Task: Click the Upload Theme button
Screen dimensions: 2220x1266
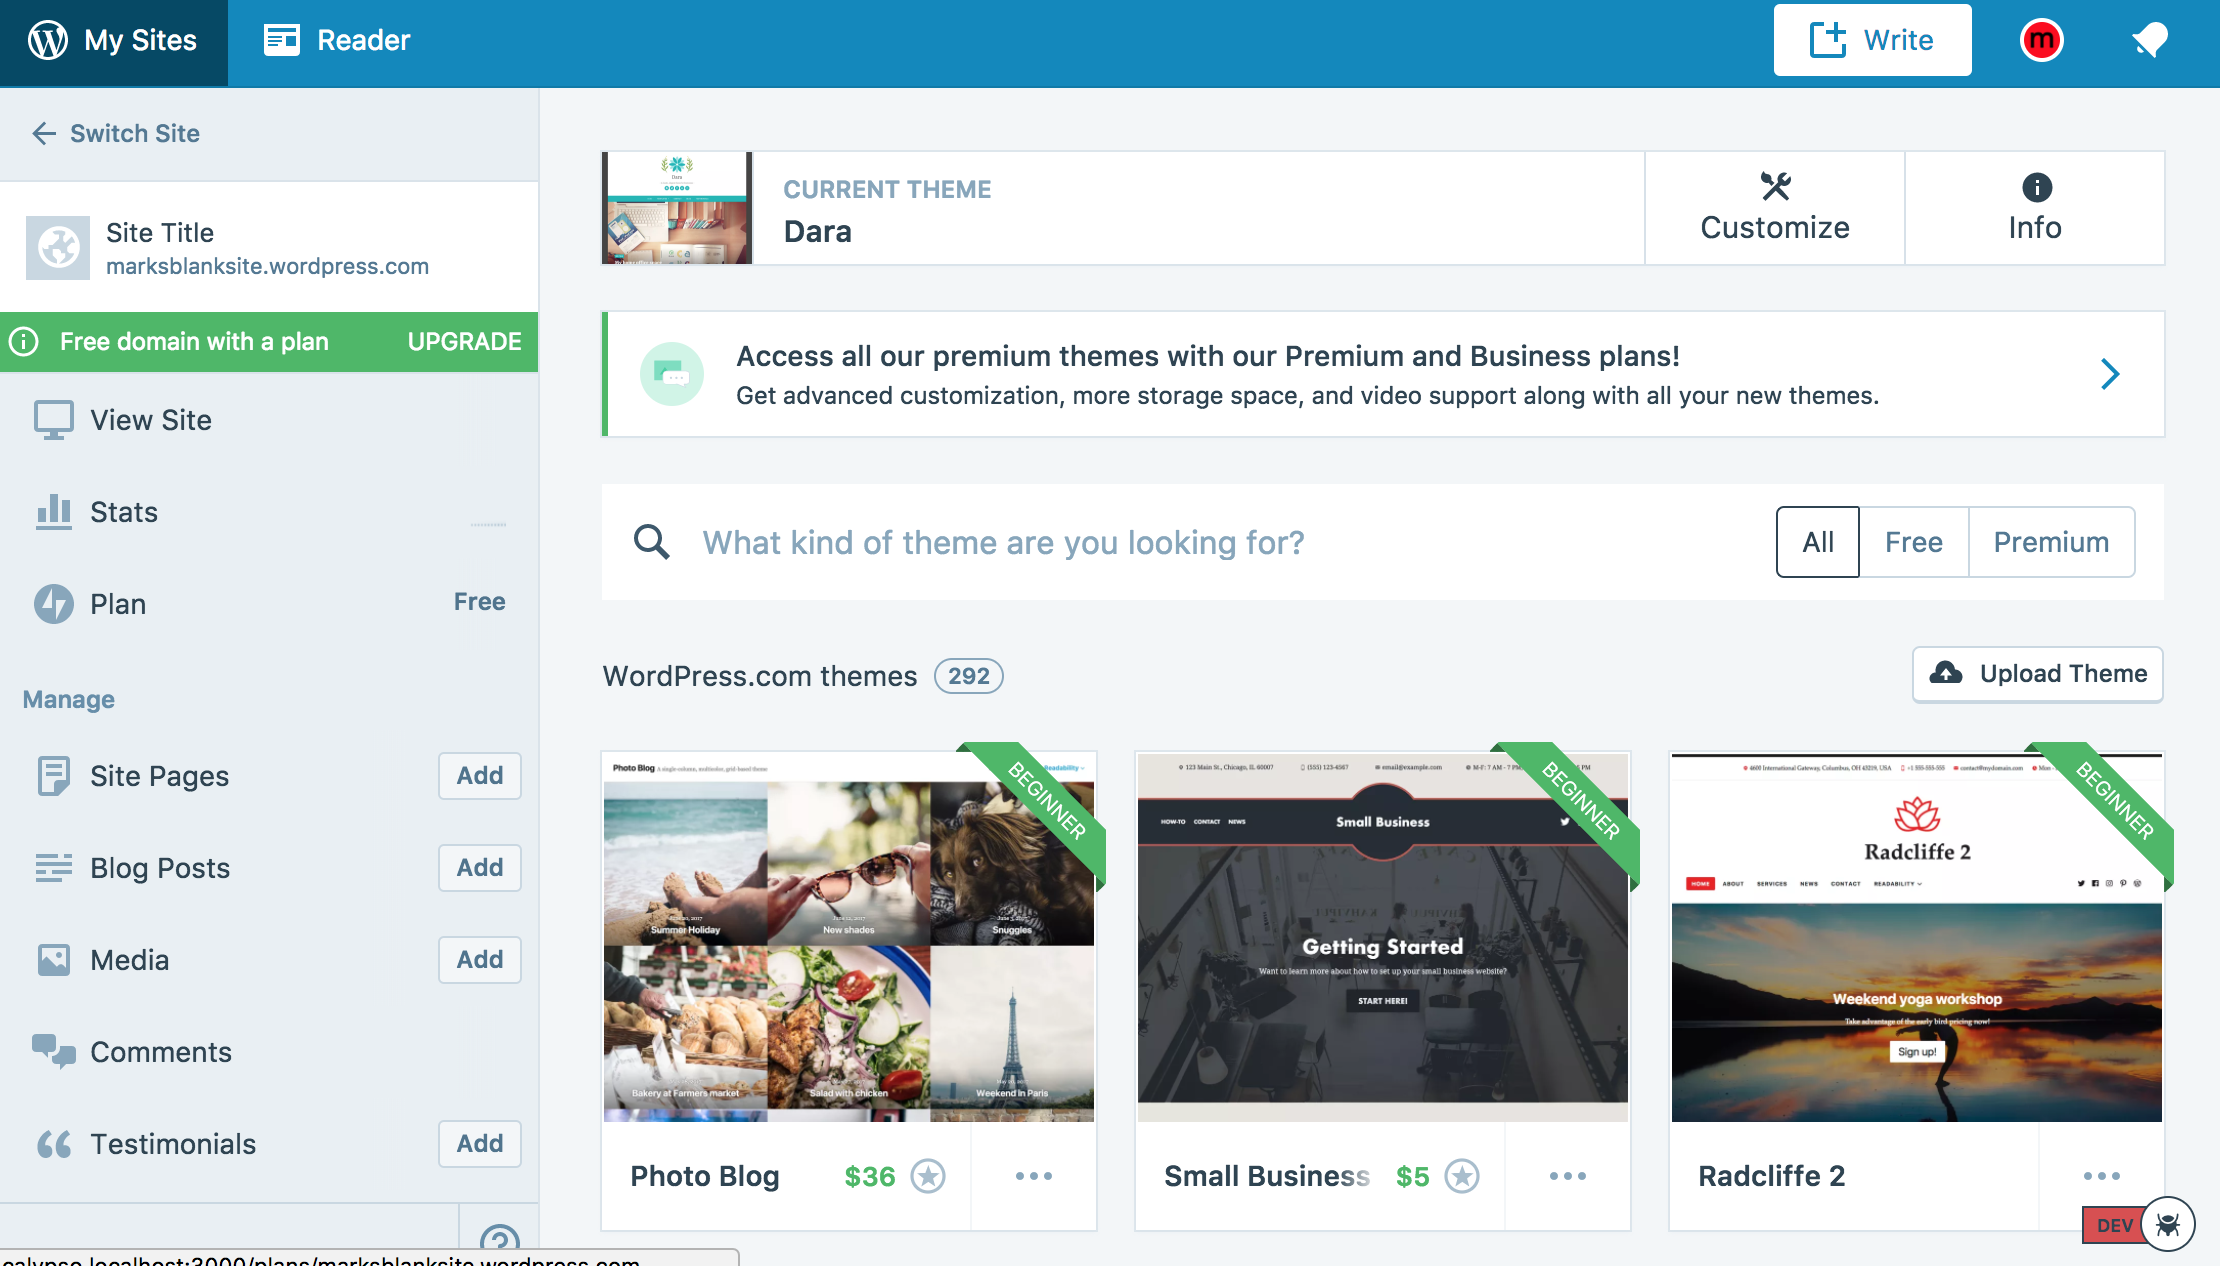Action: (2037, 674)
